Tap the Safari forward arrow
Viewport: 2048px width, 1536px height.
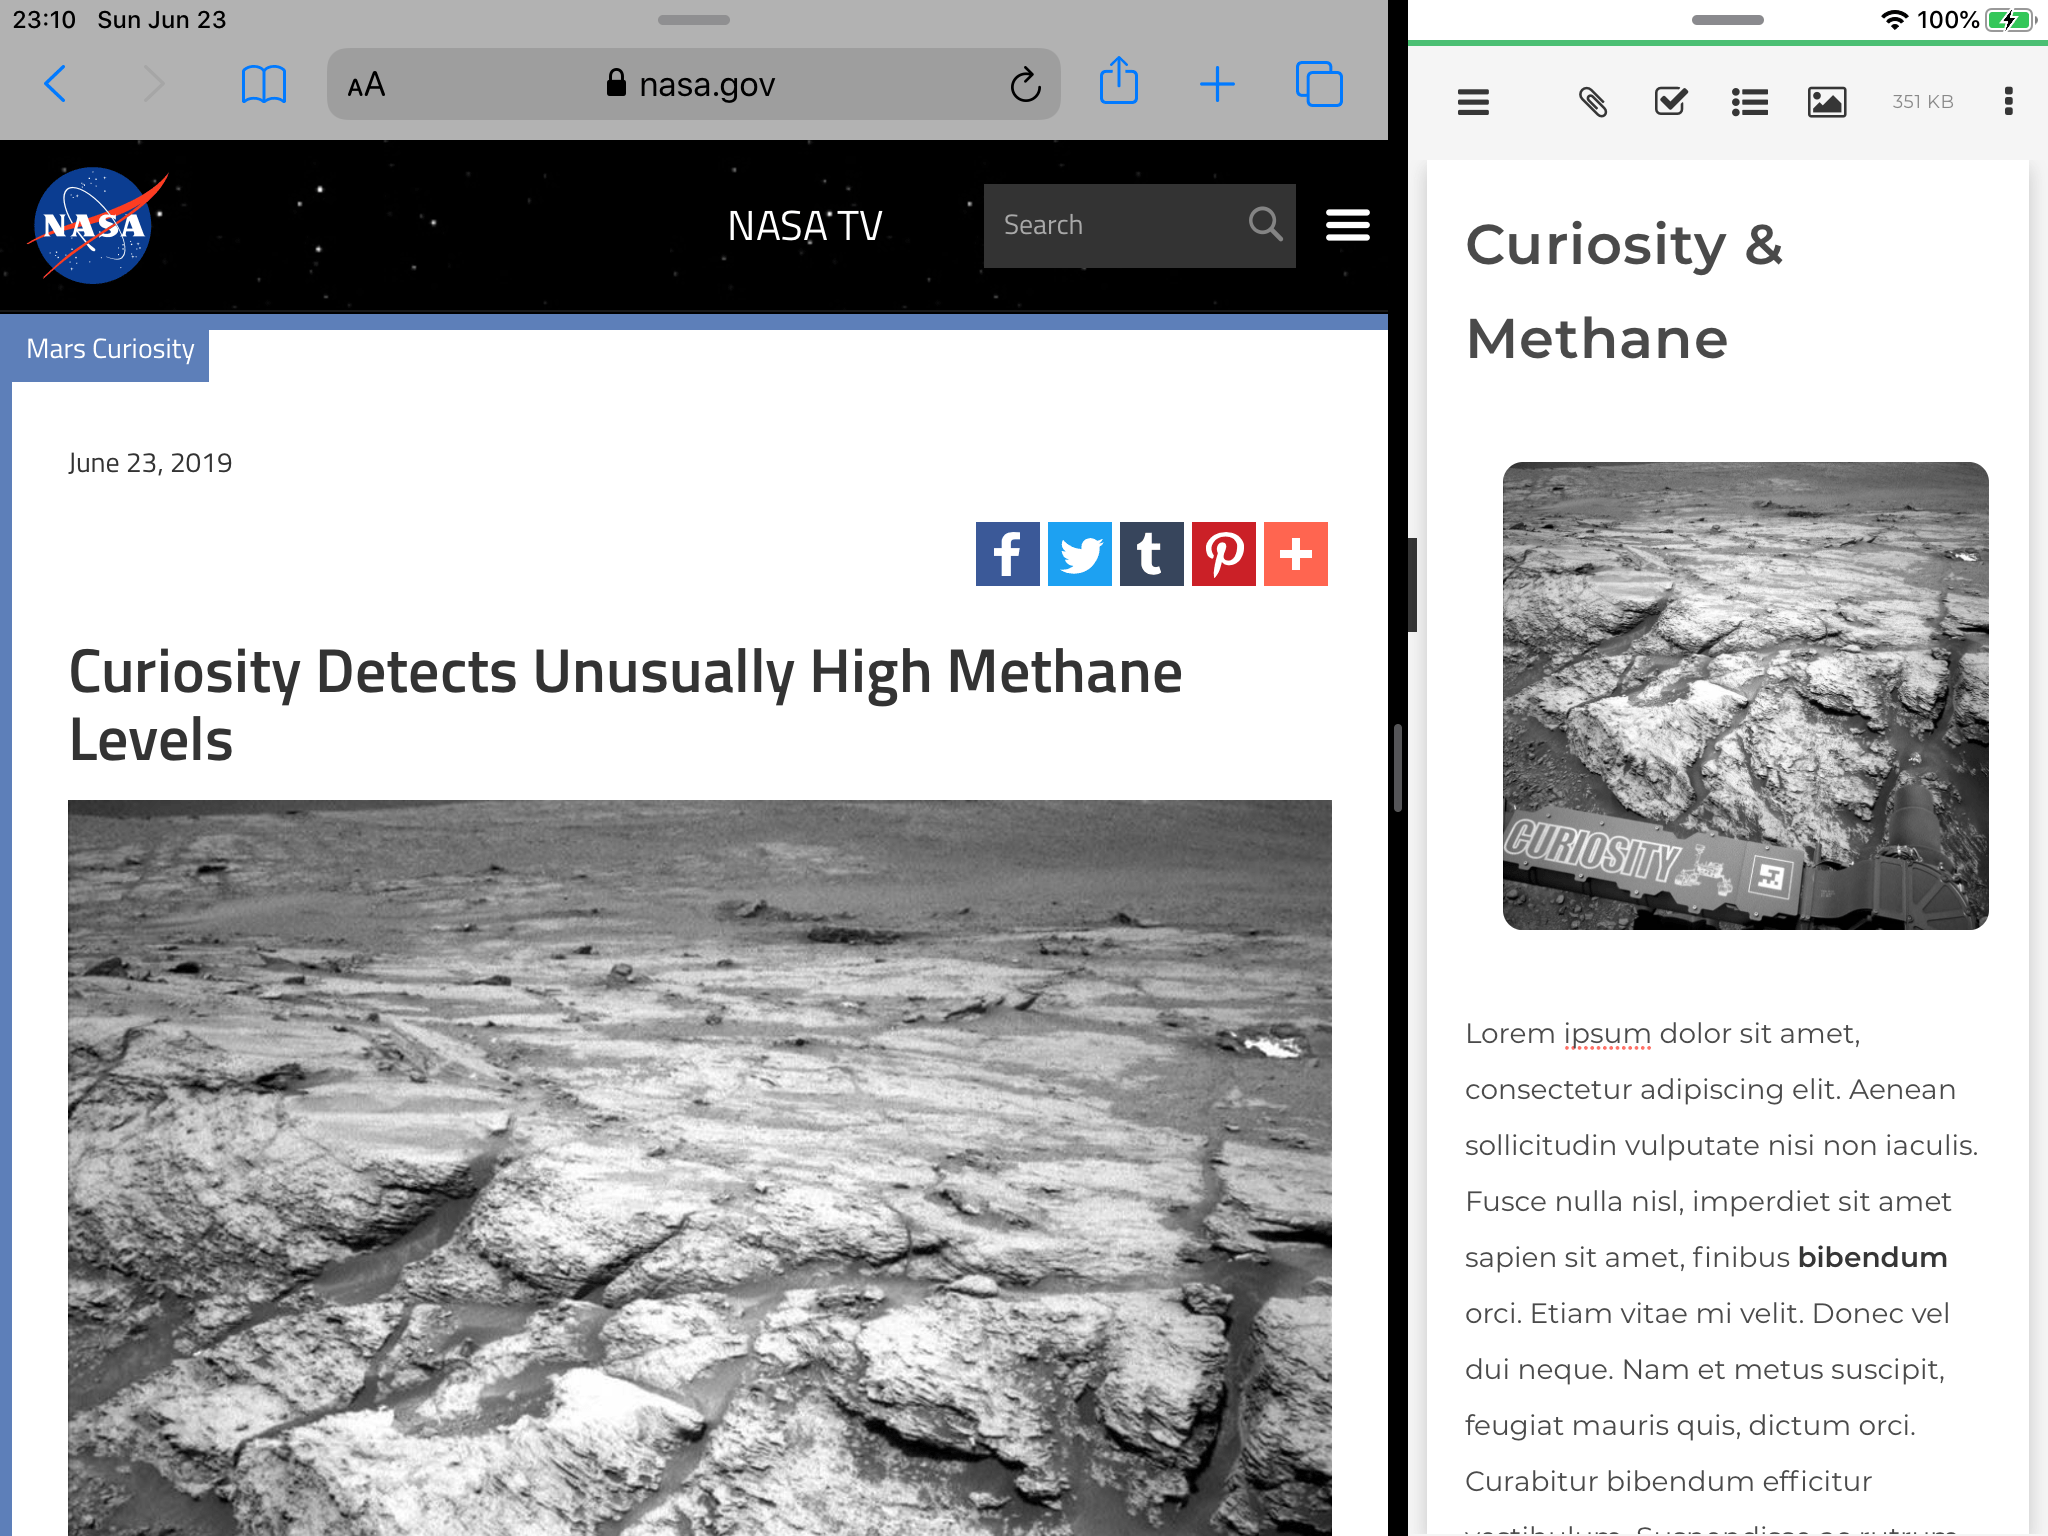pyautogui.click(x=152, y=84)
